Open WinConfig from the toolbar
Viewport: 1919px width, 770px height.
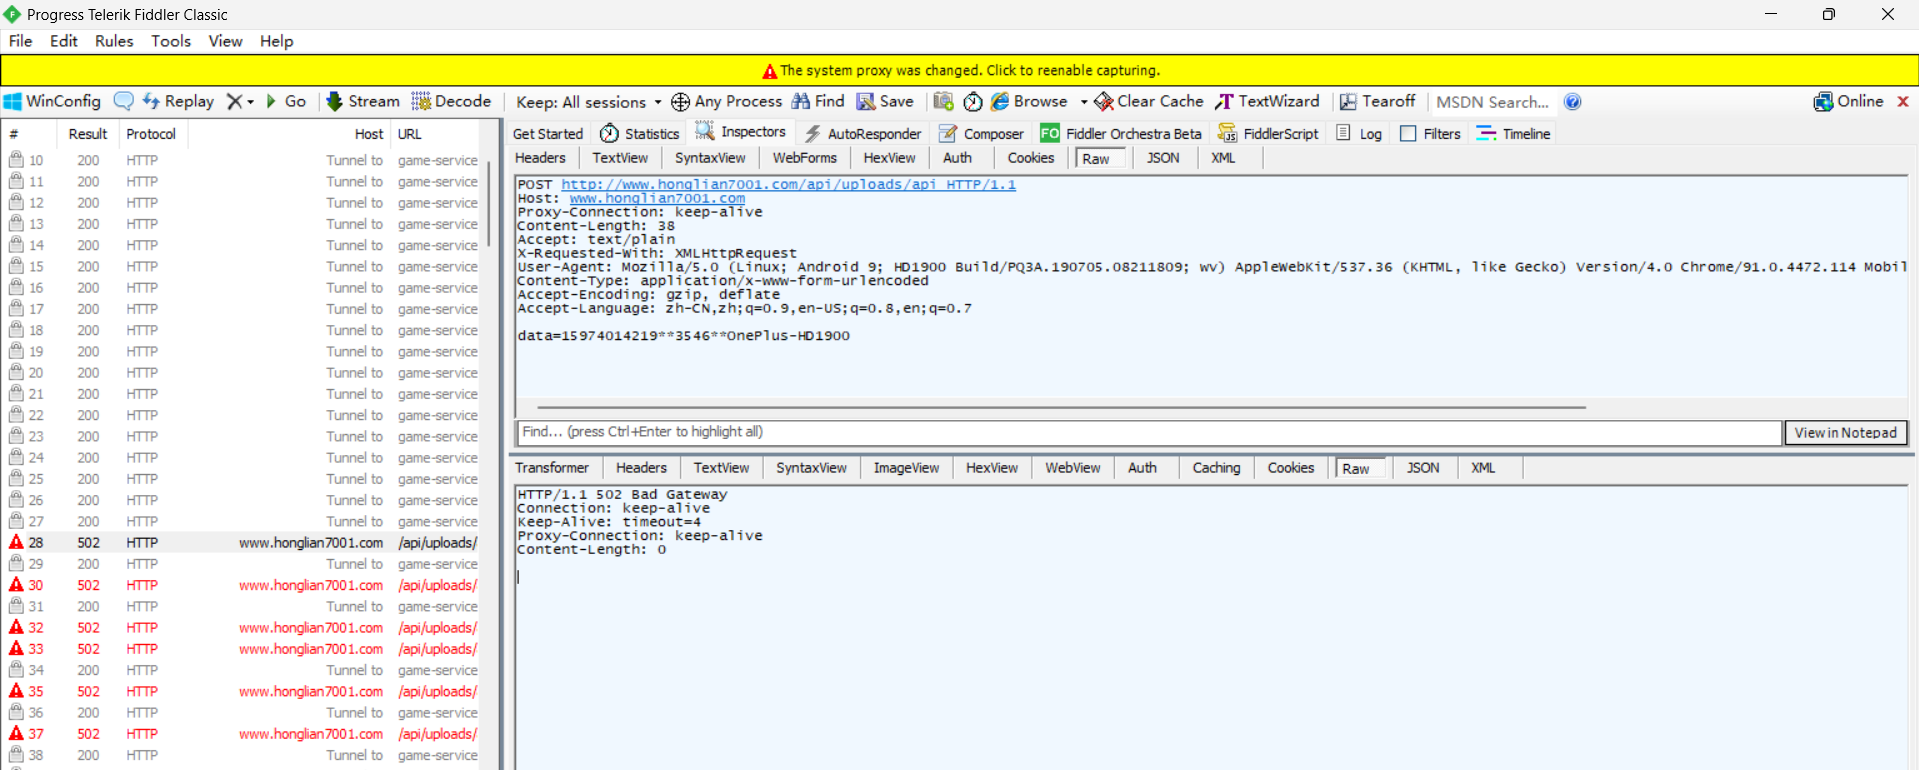pyautogui.click(x=52, y=101)
